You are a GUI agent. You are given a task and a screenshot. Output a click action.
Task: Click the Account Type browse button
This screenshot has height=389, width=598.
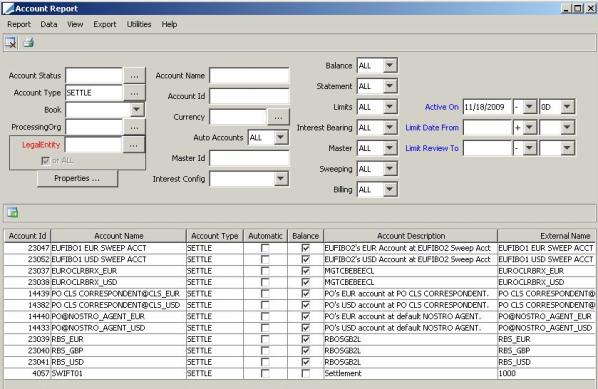134,93
